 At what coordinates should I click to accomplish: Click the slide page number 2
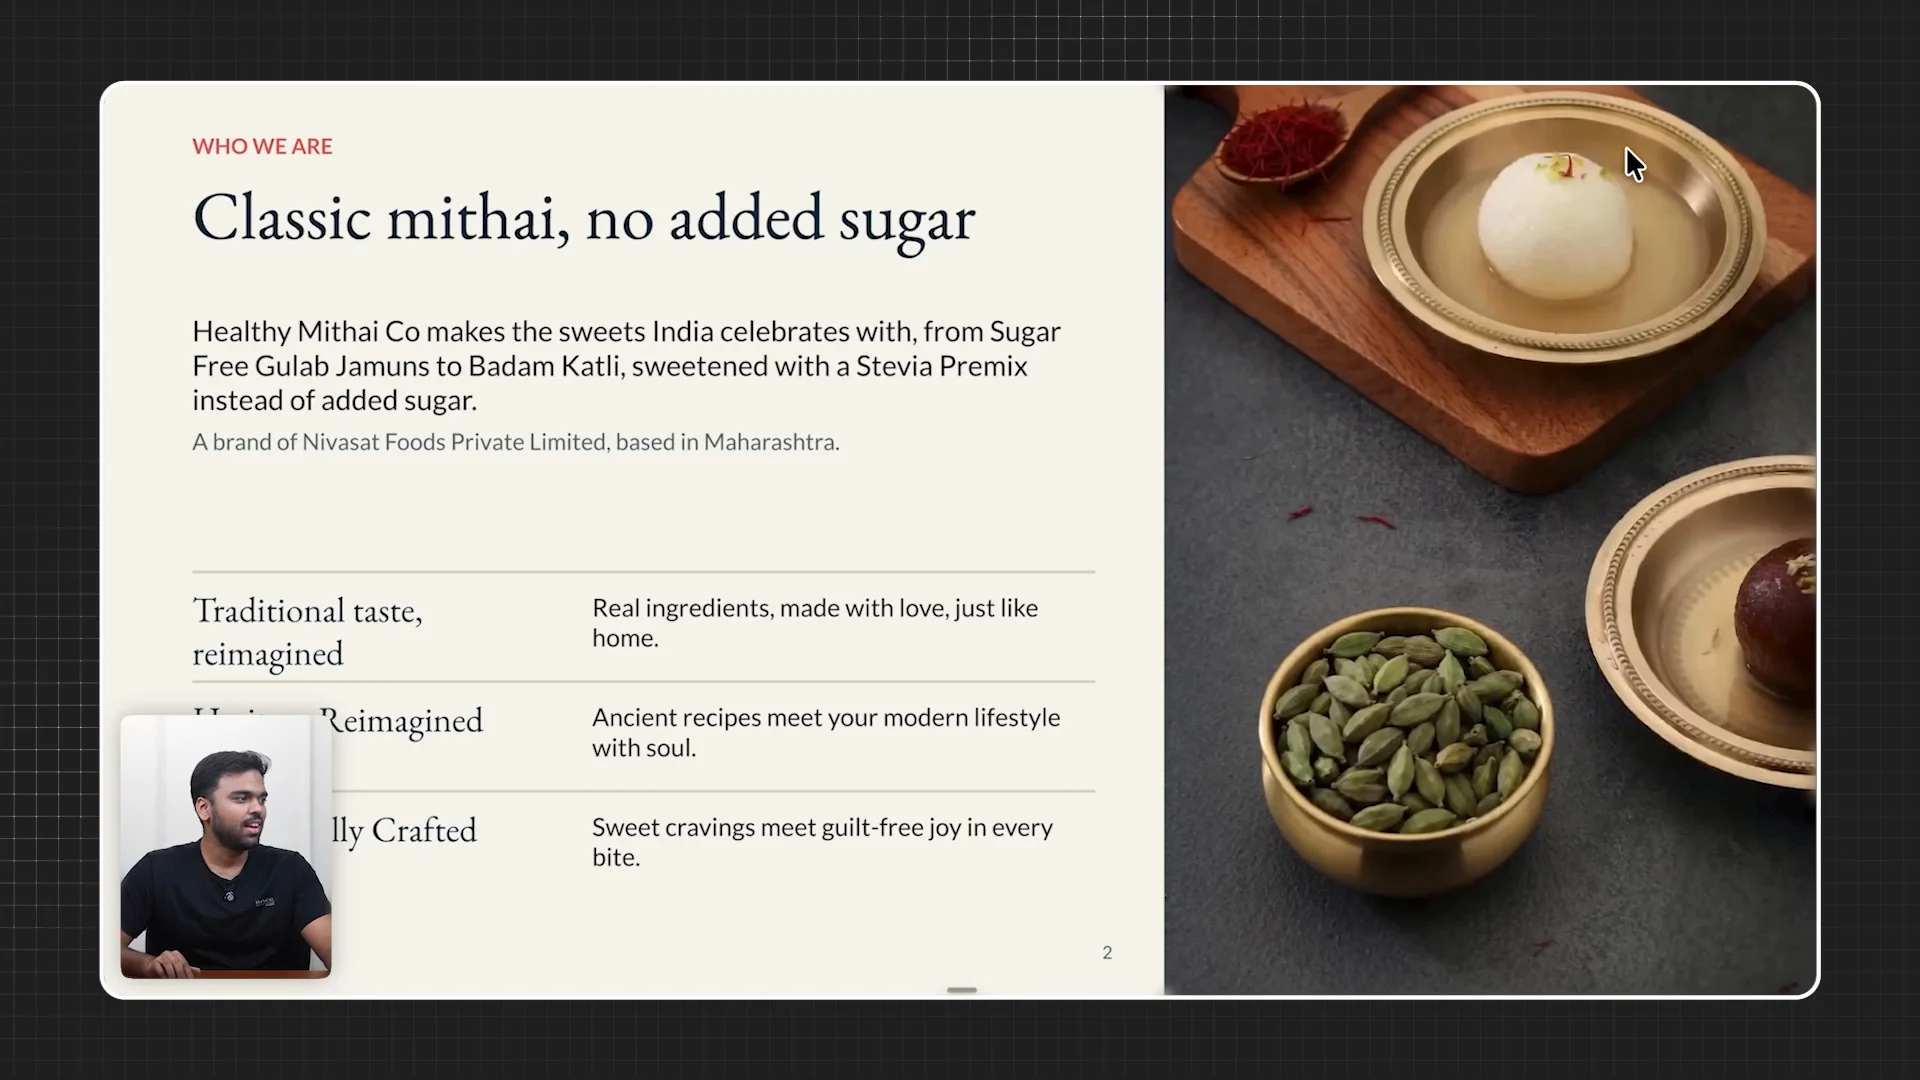click(x=1107, y=953)
